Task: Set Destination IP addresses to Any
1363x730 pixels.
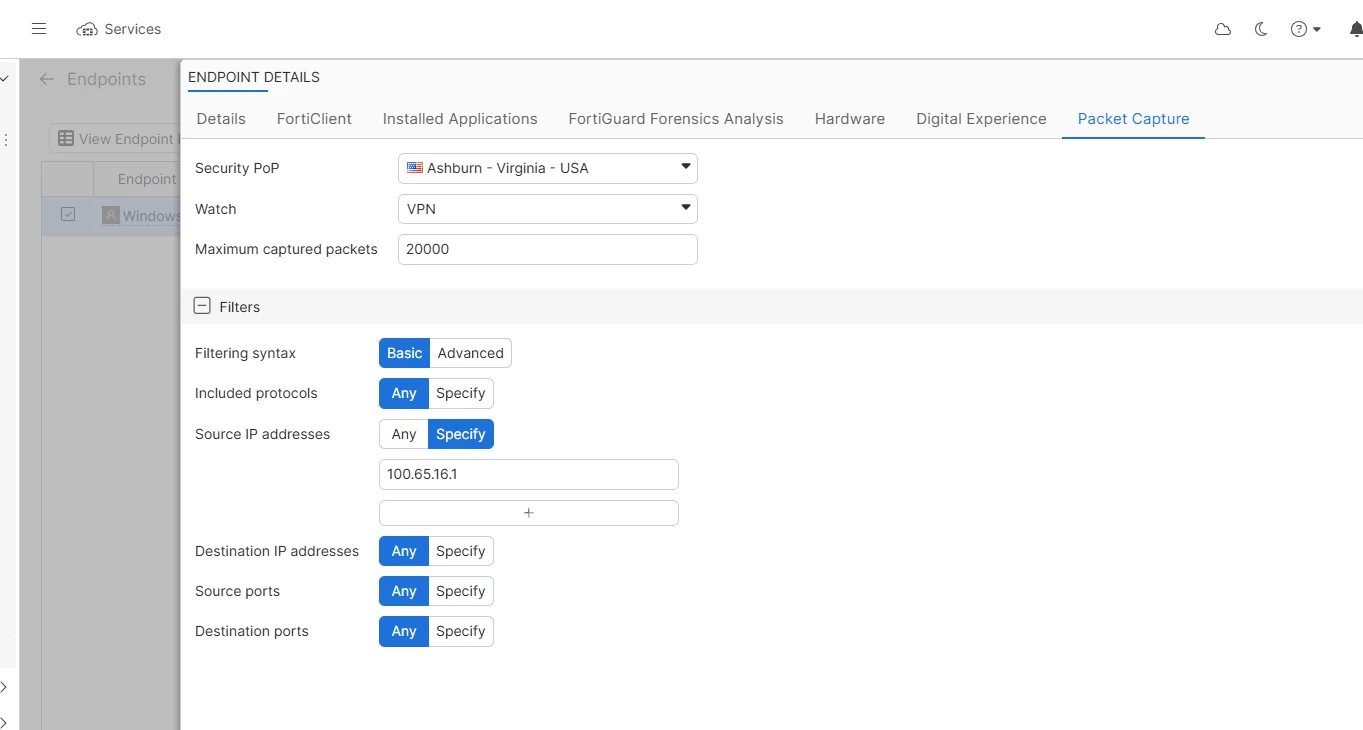Action: (x=404, y=551)
